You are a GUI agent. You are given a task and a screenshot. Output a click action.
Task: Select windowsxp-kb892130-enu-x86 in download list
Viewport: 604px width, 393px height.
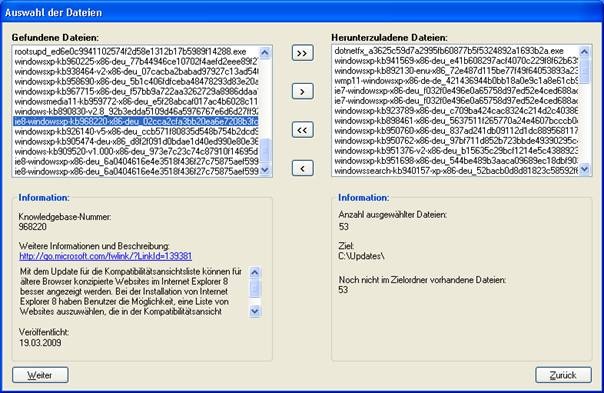point(456,71)
